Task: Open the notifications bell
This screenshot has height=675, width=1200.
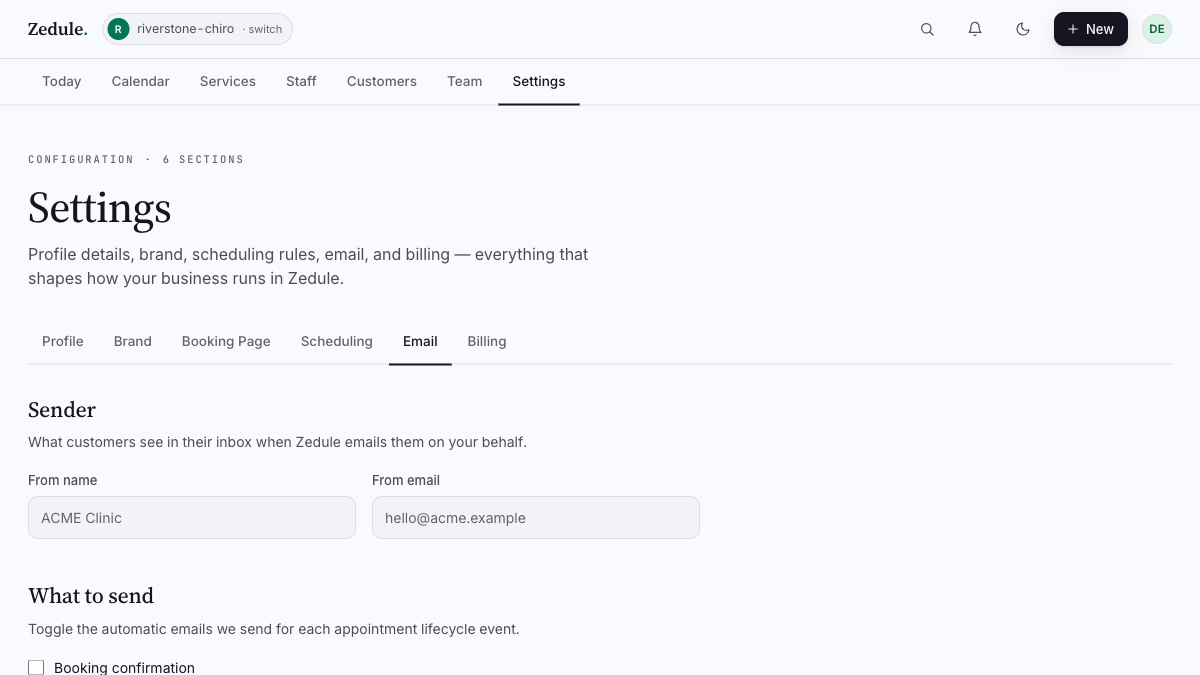Action: (975, 29)
